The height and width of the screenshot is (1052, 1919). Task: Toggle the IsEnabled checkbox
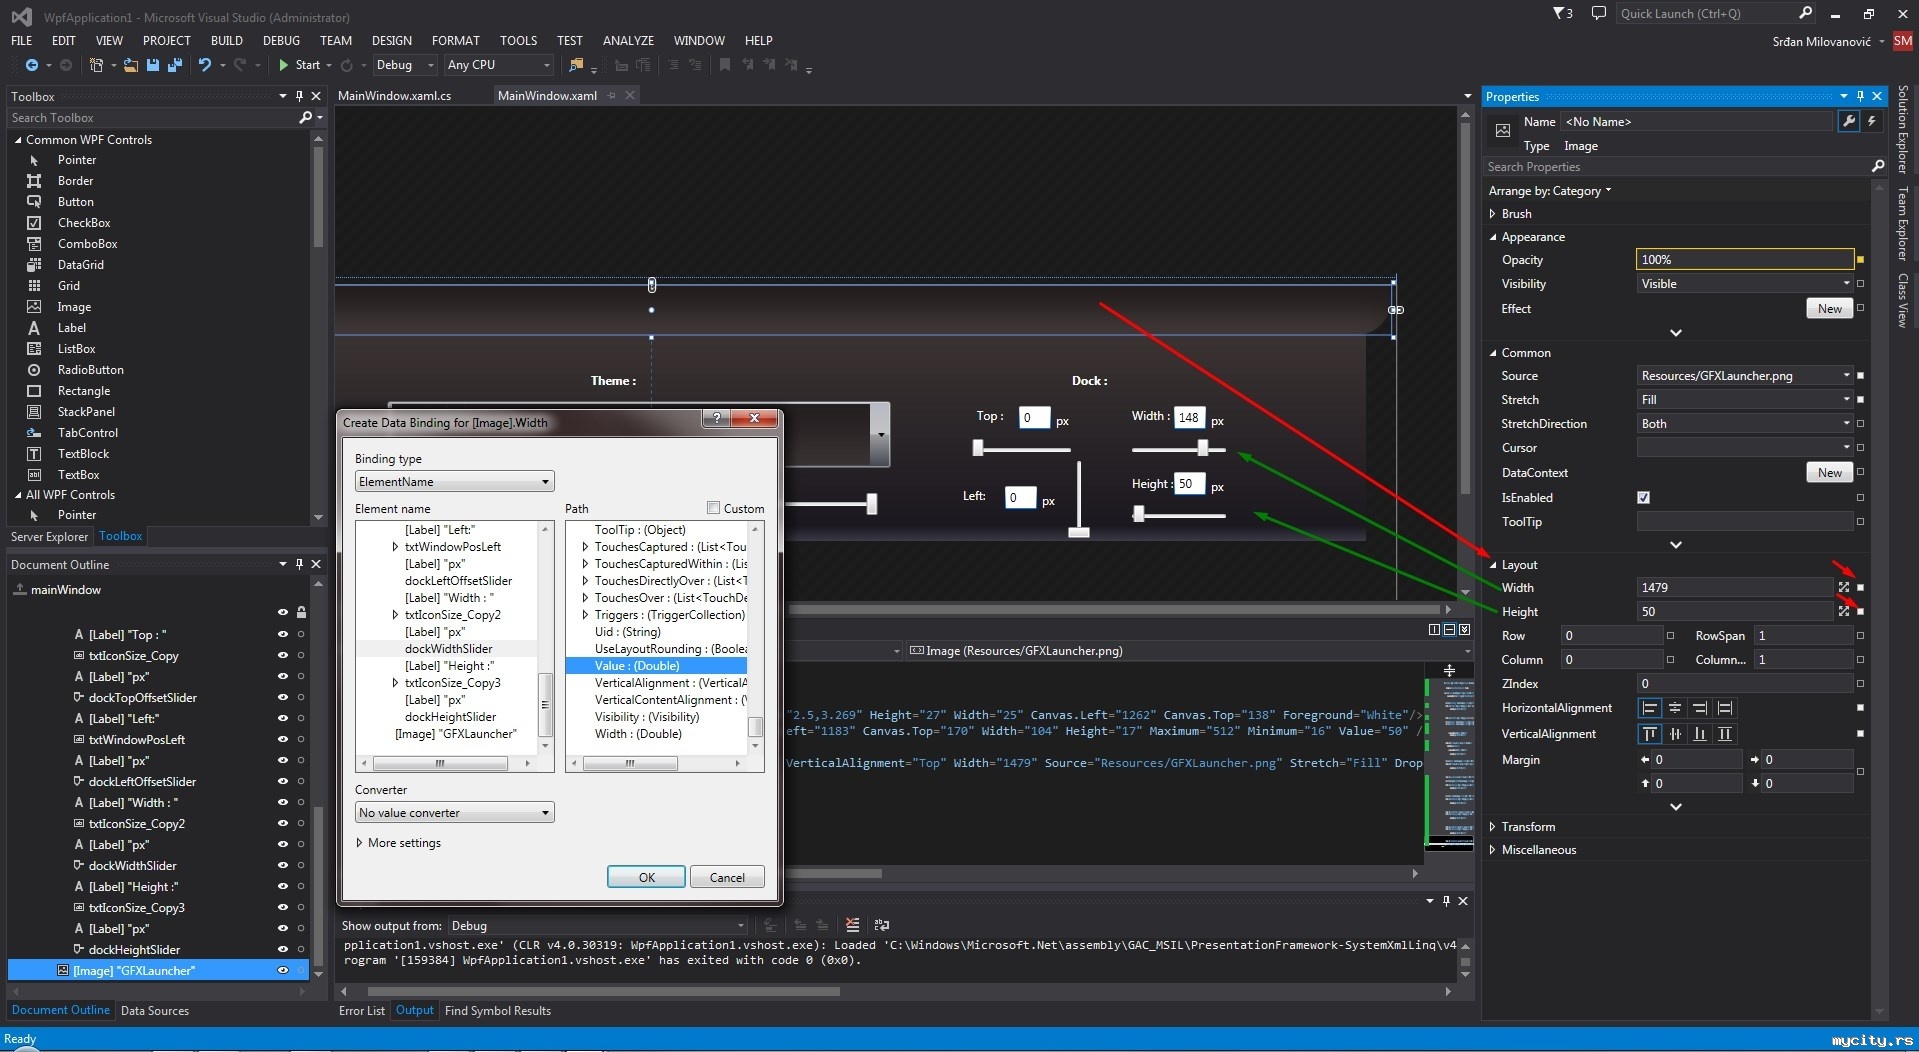click(1643, 497)
